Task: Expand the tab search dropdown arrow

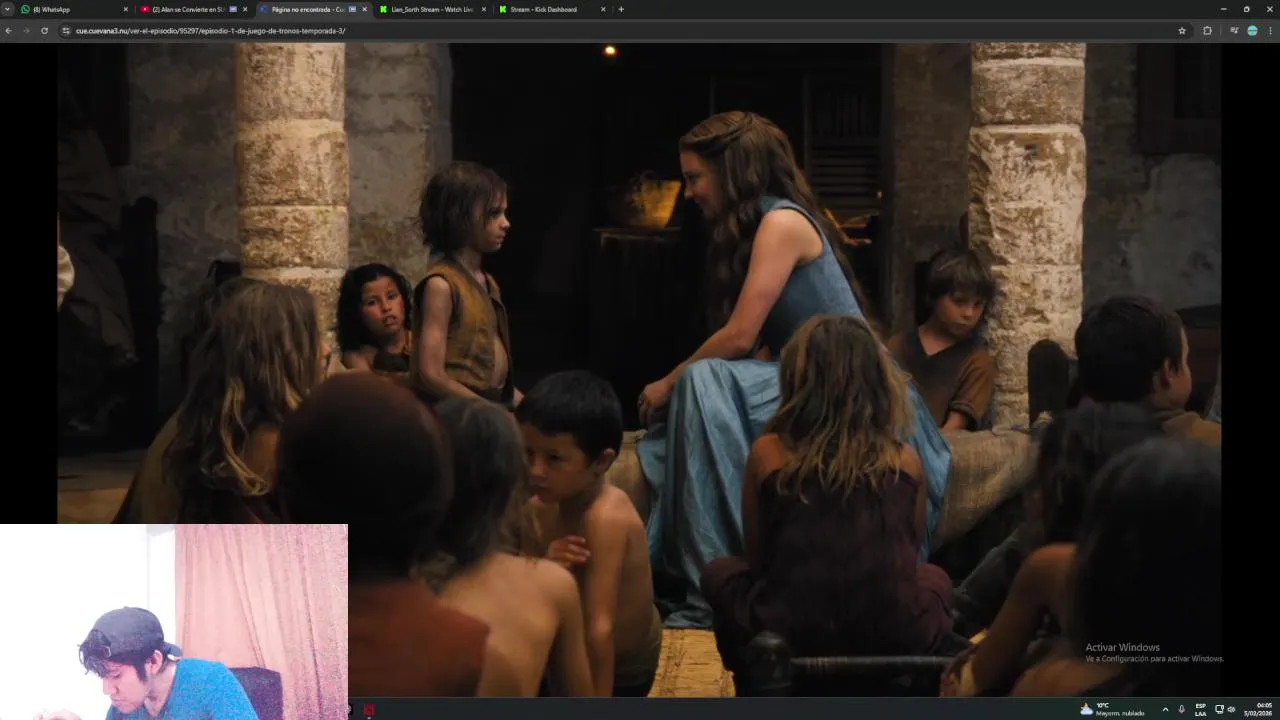Action: [8, 9]
